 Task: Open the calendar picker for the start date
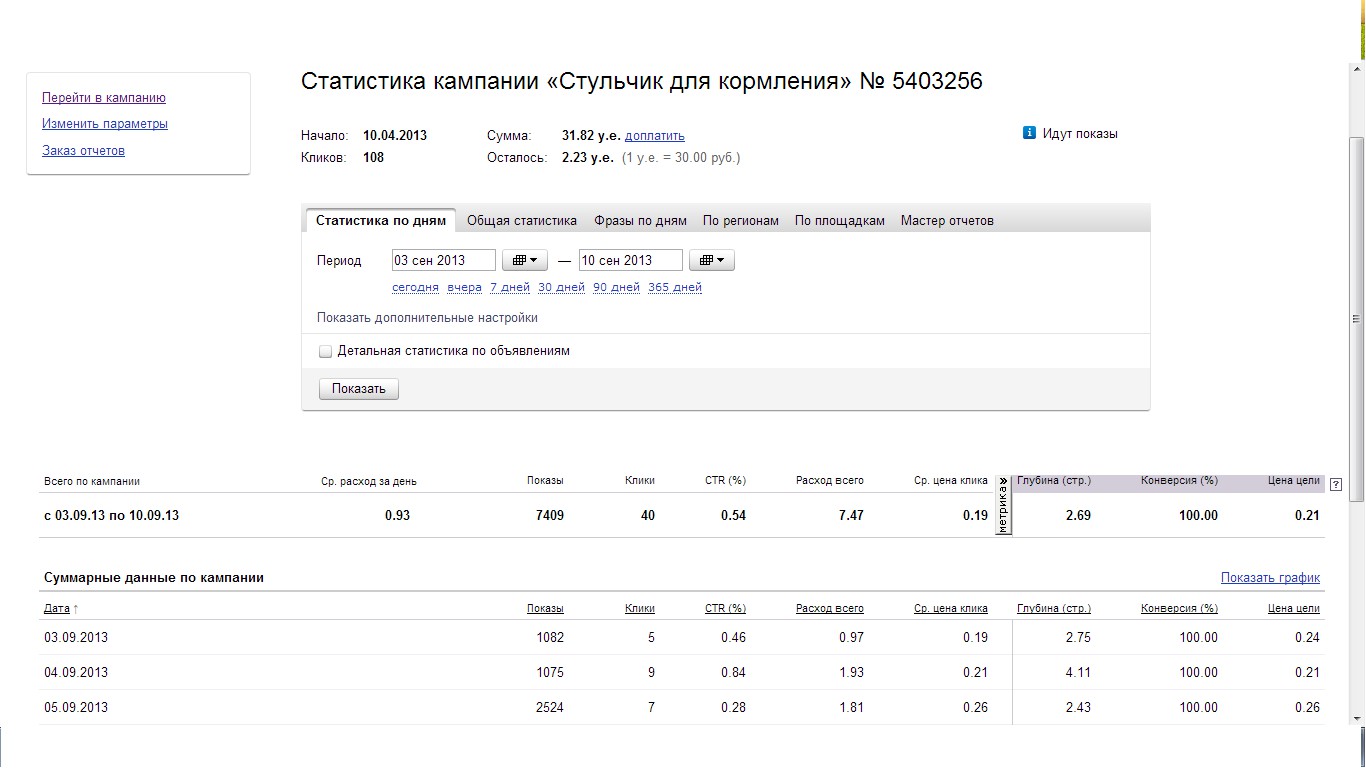[x=524, y=260]
